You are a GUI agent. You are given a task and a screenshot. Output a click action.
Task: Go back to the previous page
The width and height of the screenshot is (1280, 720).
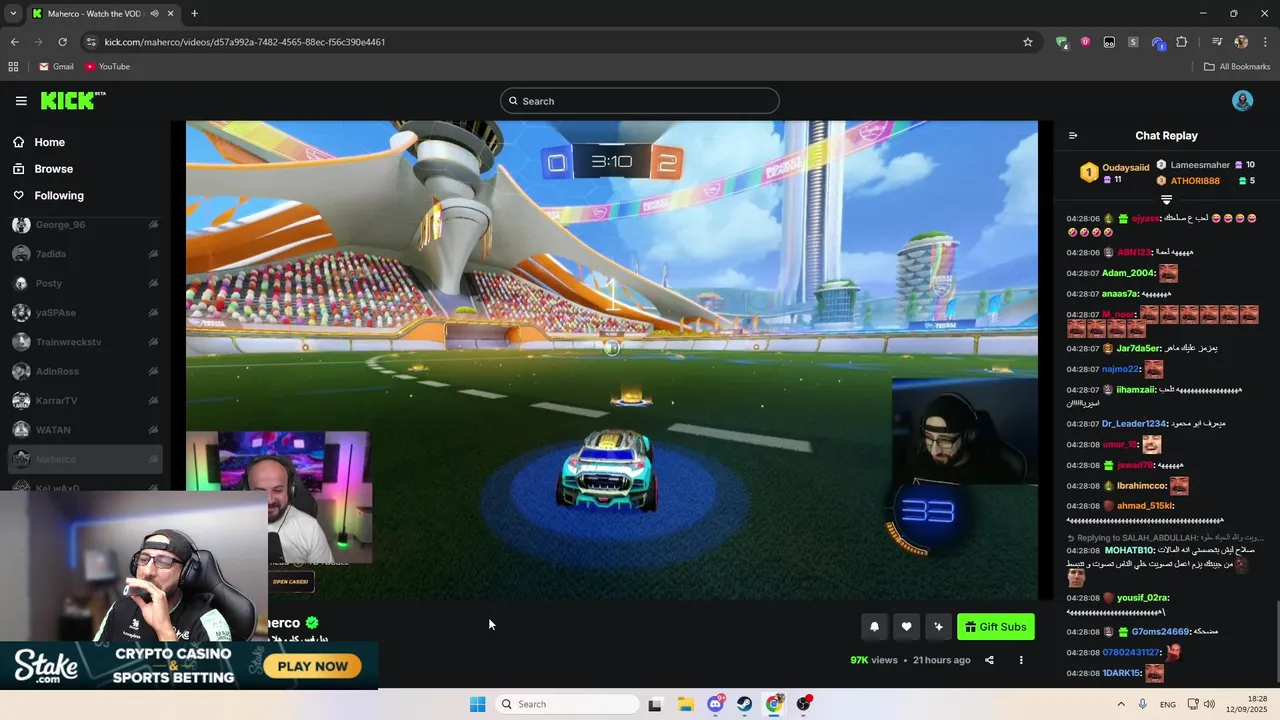click(x=14, y=42)
